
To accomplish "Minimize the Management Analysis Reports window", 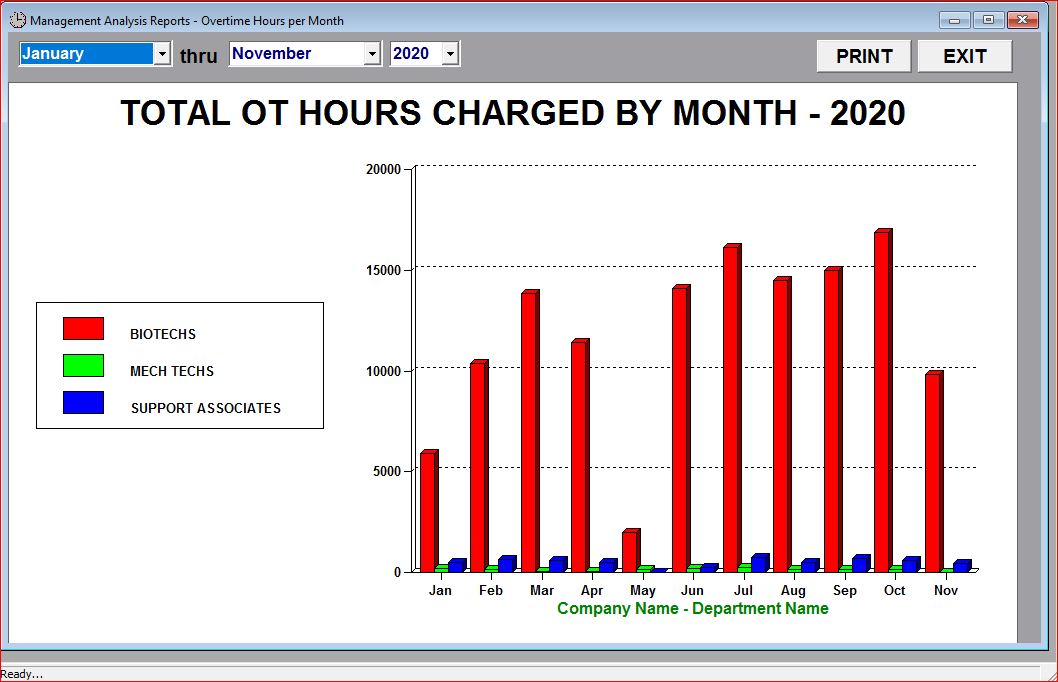I will tap(954, 20).
